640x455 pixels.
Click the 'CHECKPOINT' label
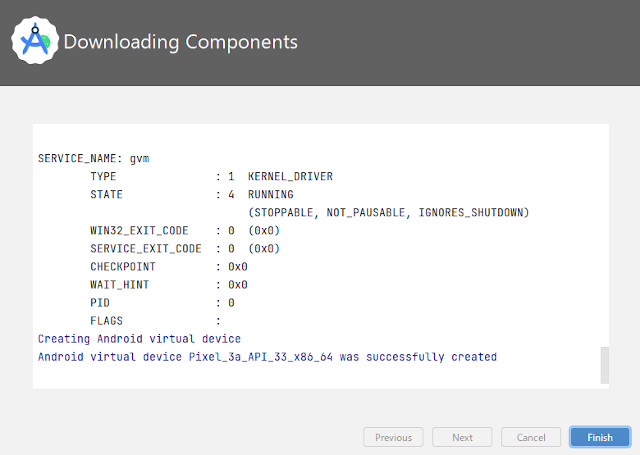coord(123,266)
